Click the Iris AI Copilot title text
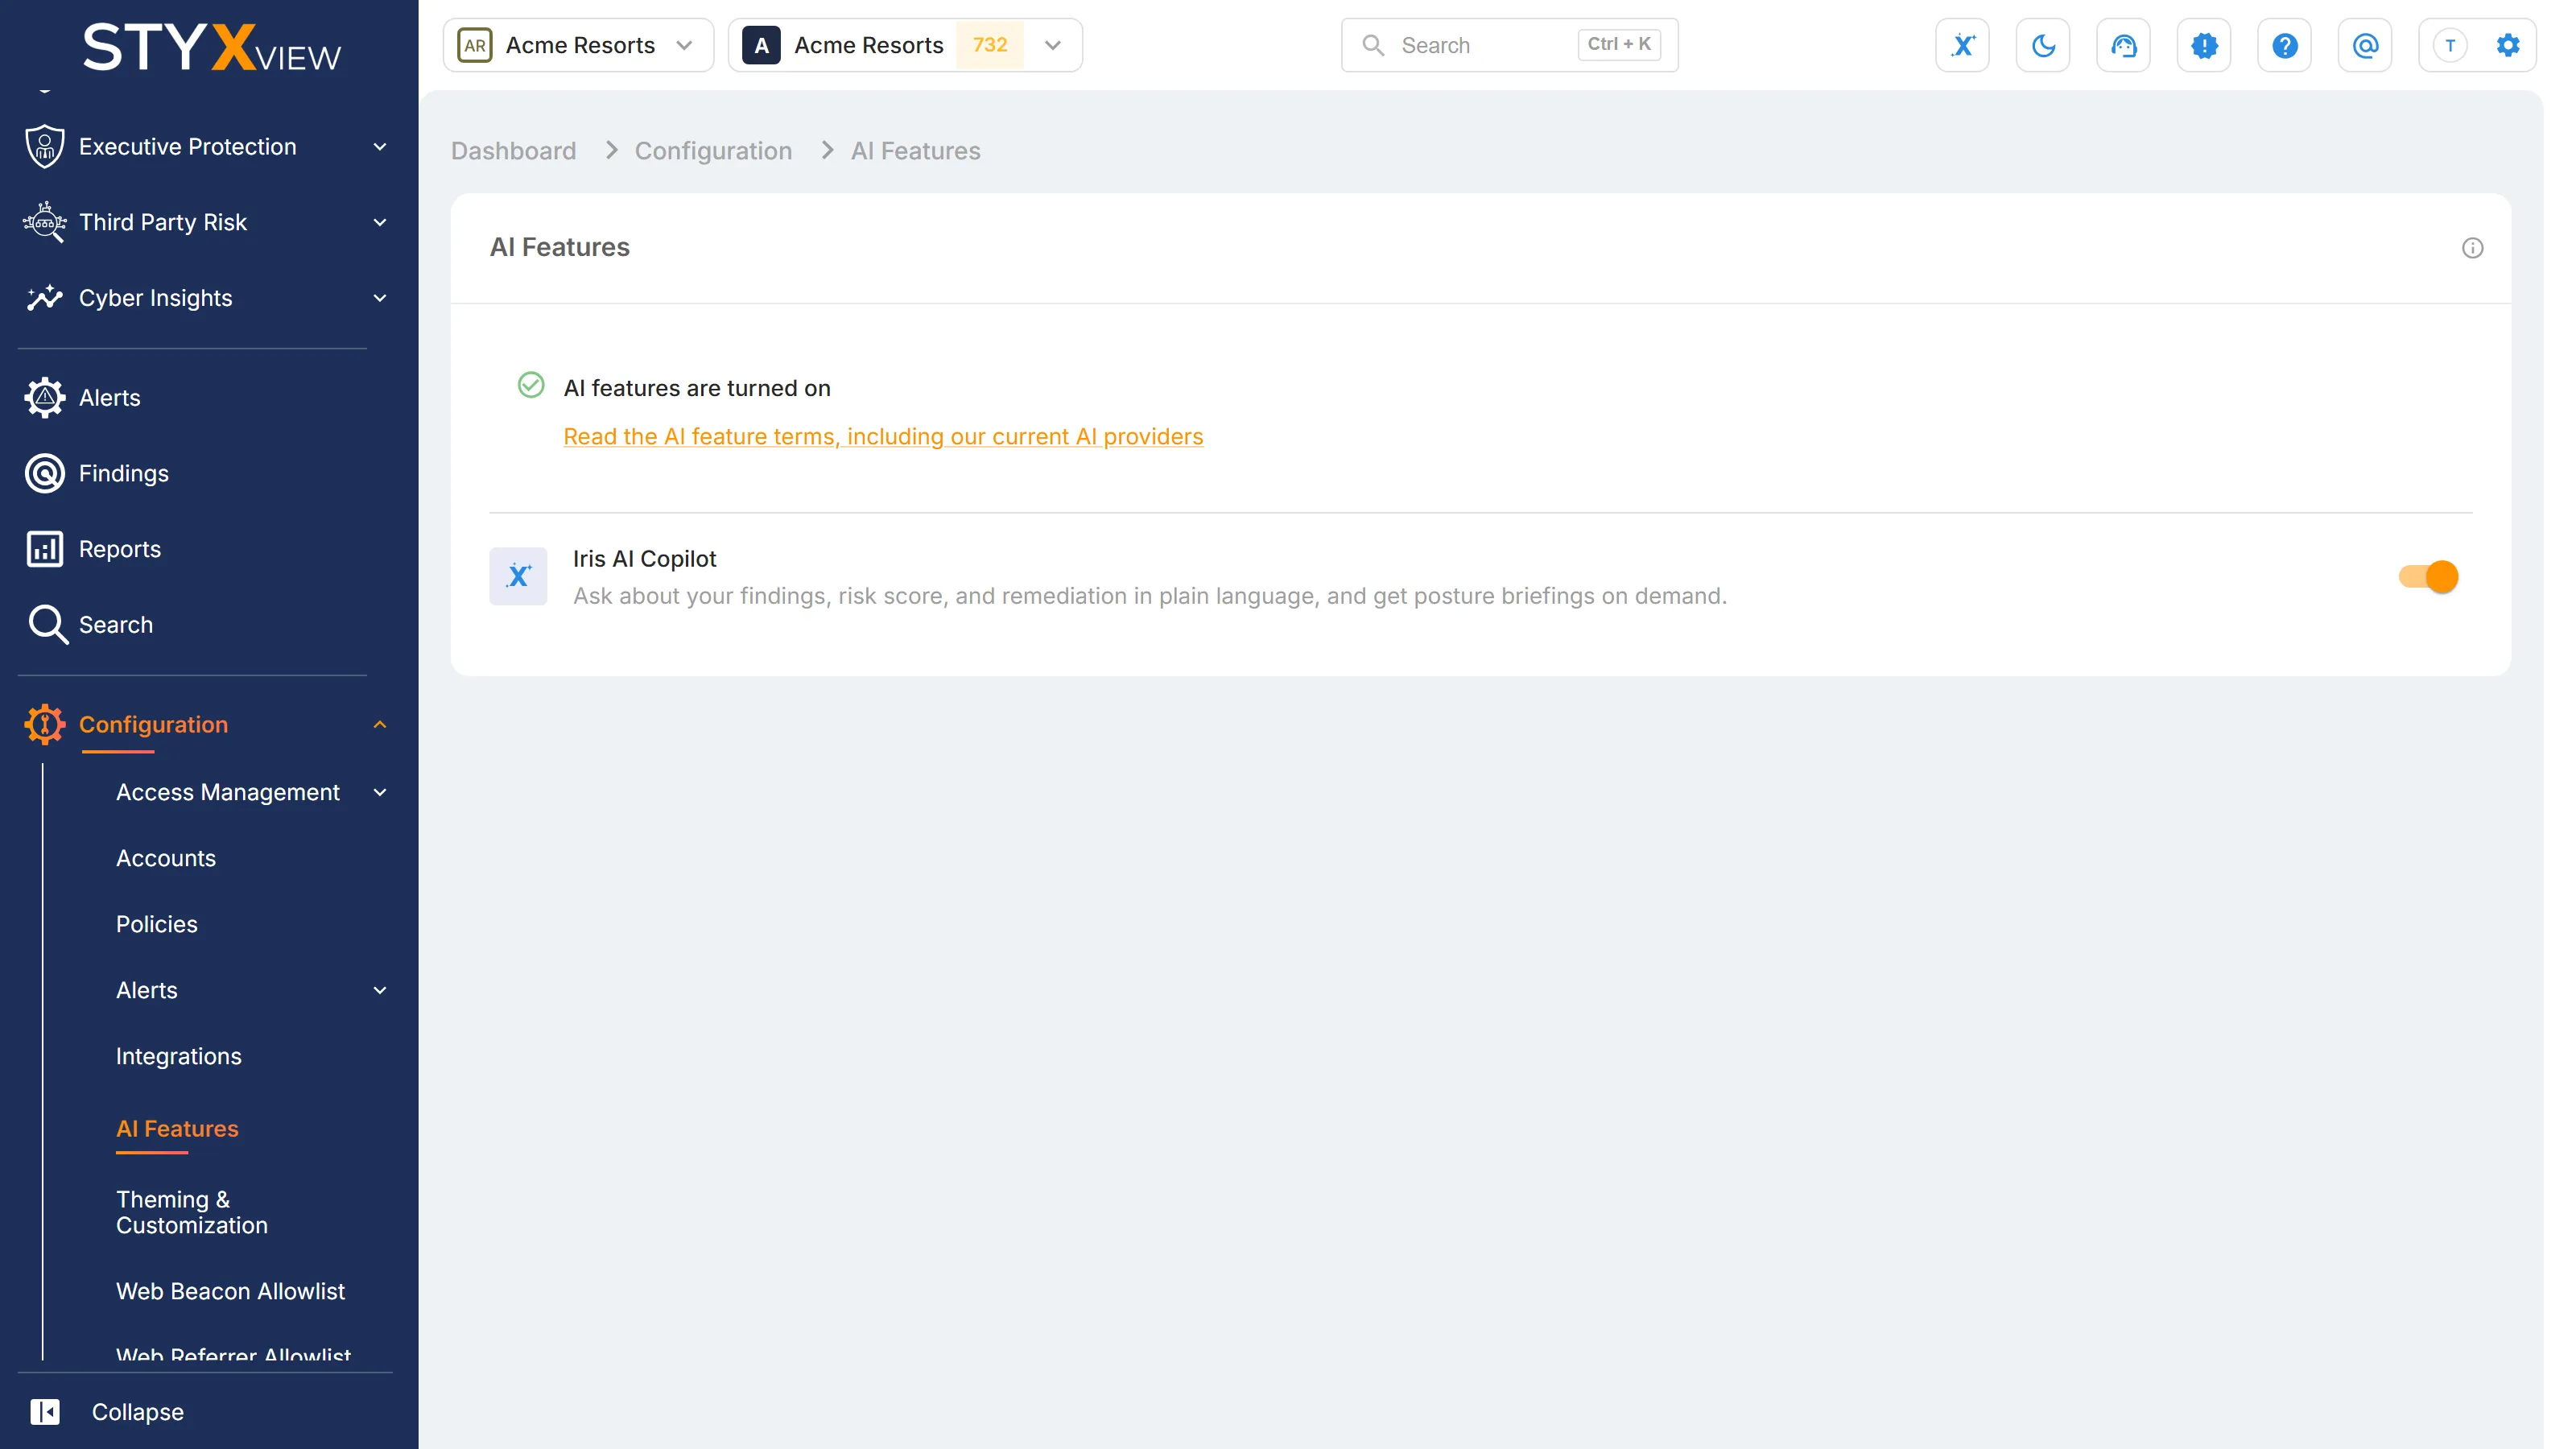Viewport: 2576px width, 1449px height. coord(644,558)
